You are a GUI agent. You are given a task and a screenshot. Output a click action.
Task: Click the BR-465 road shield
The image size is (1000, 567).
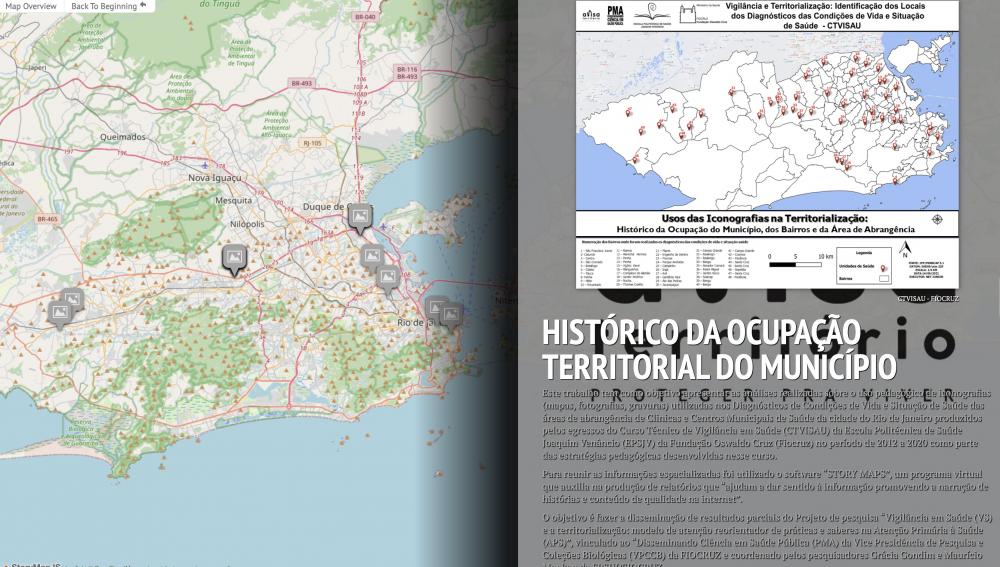(47, 219)
